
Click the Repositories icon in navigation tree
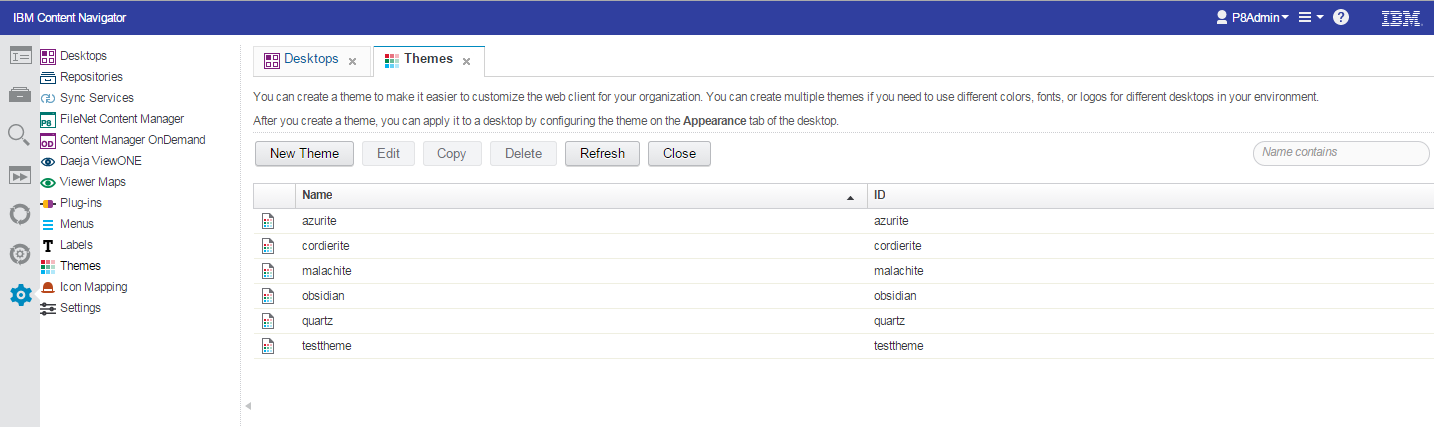click(48, 77)
